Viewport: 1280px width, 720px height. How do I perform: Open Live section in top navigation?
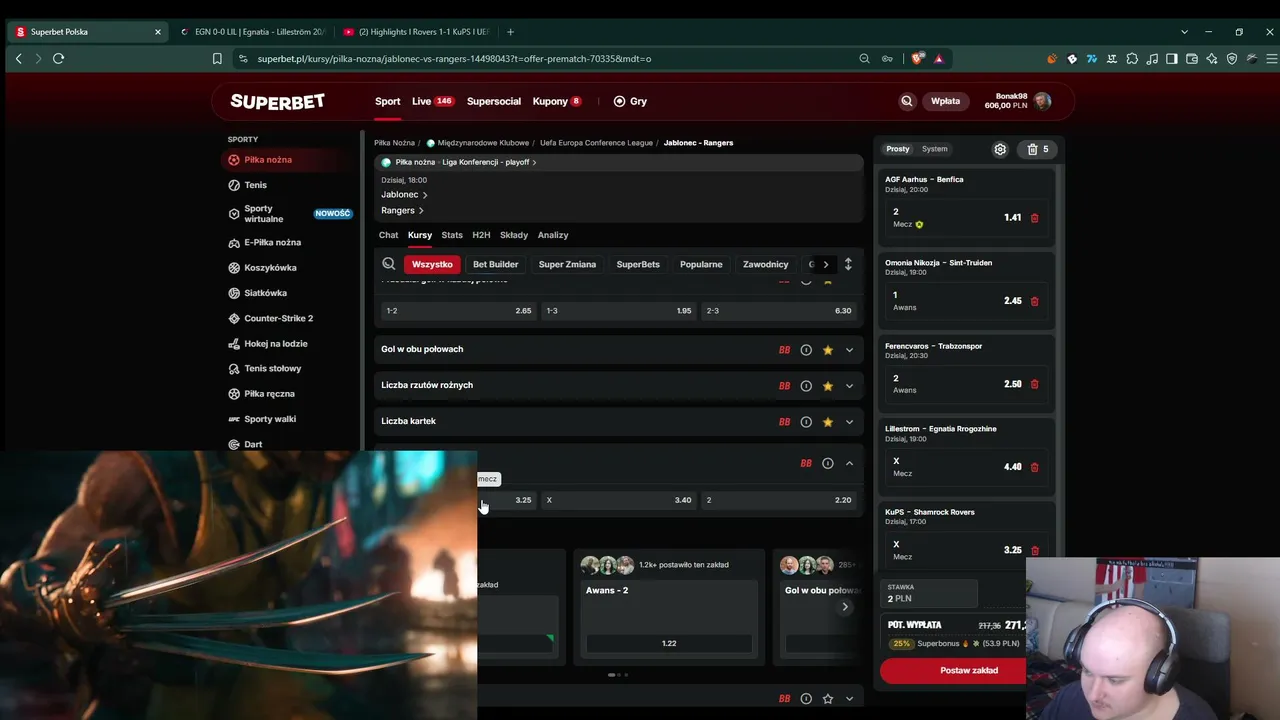click(432, 101)
